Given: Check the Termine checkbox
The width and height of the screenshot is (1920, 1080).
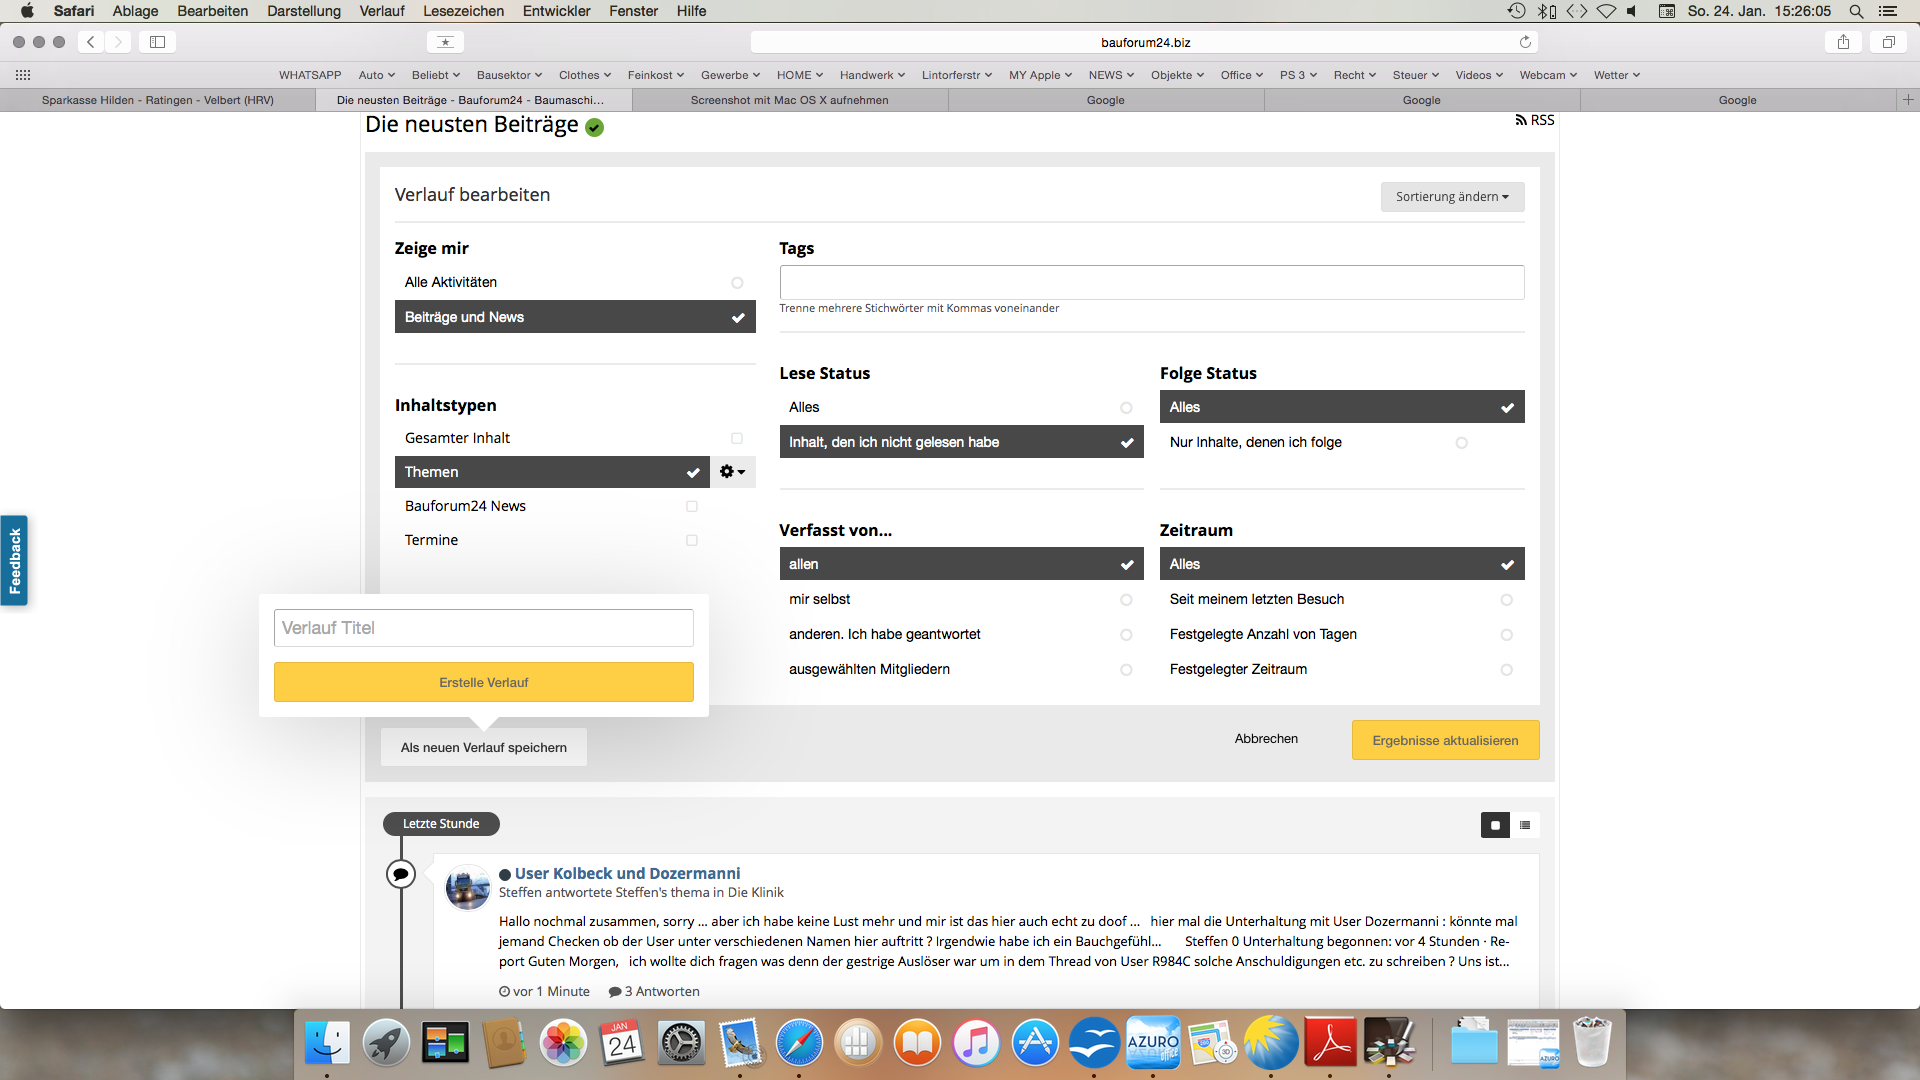Looking at the screenshot, I should [692, 540].
